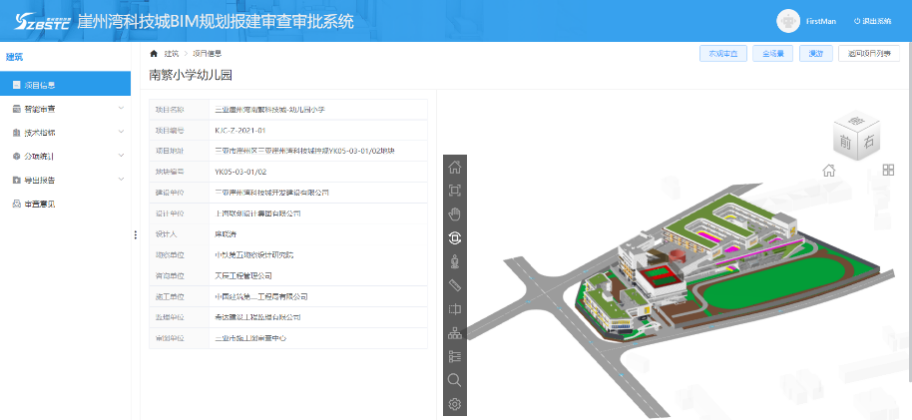Select the zoom-to-fit frame tool
The height and width of the screenshot is (420, 912).
tap(455, 190)
